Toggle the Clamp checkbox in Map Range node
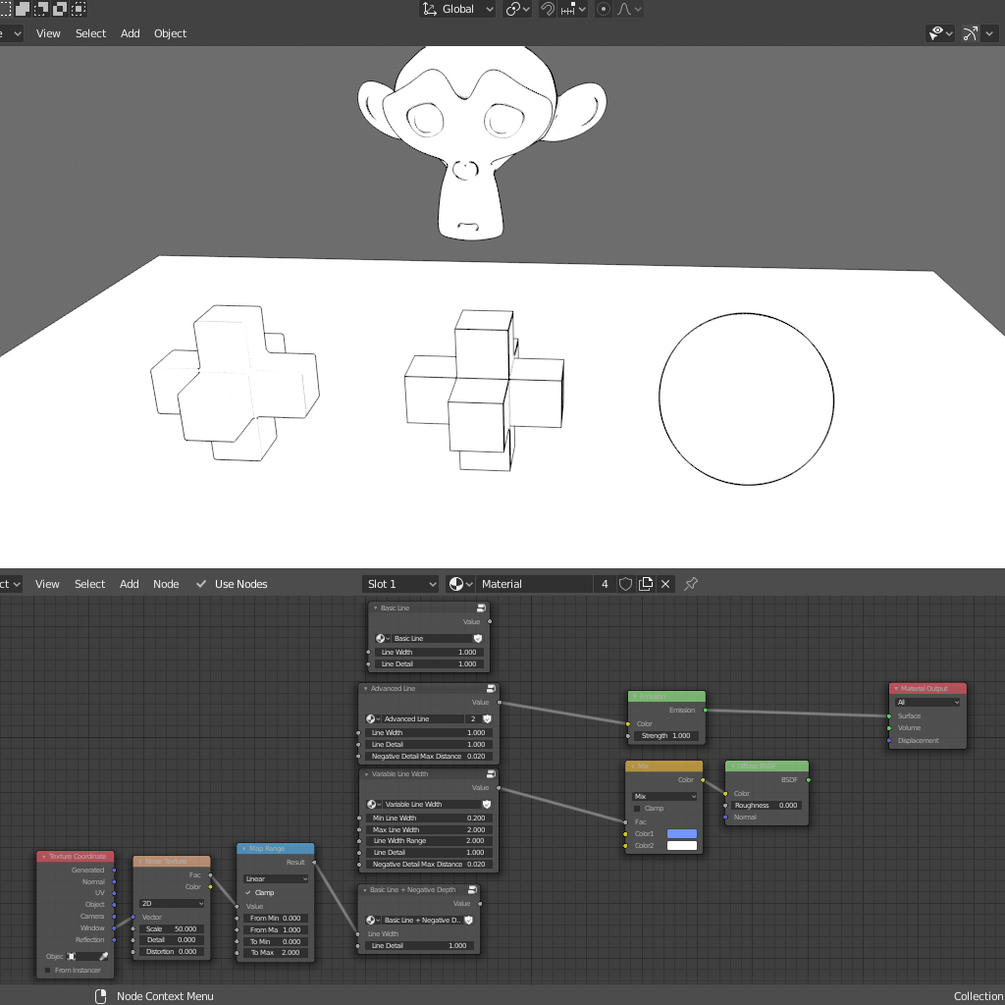This screenshot has height=1005, width=1005. tap(249, 893)
